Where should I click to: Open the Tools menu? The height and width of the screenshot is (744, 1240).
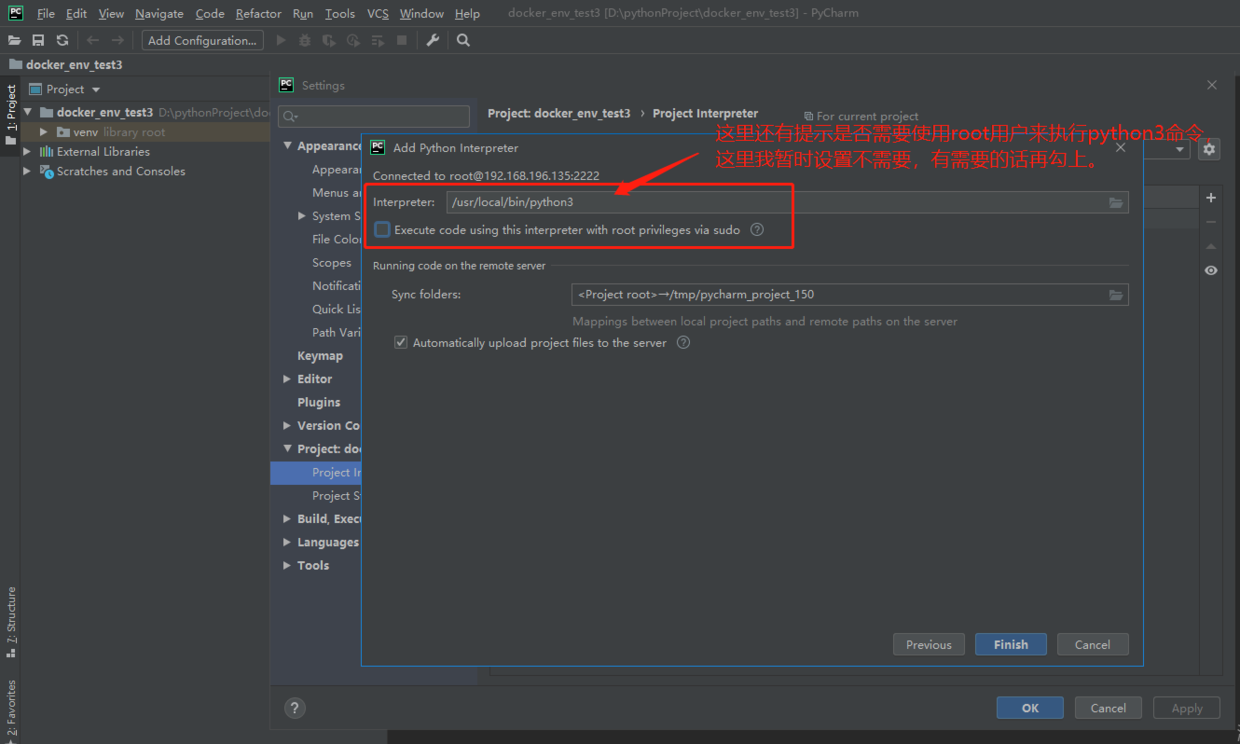(x=340, y=13)
